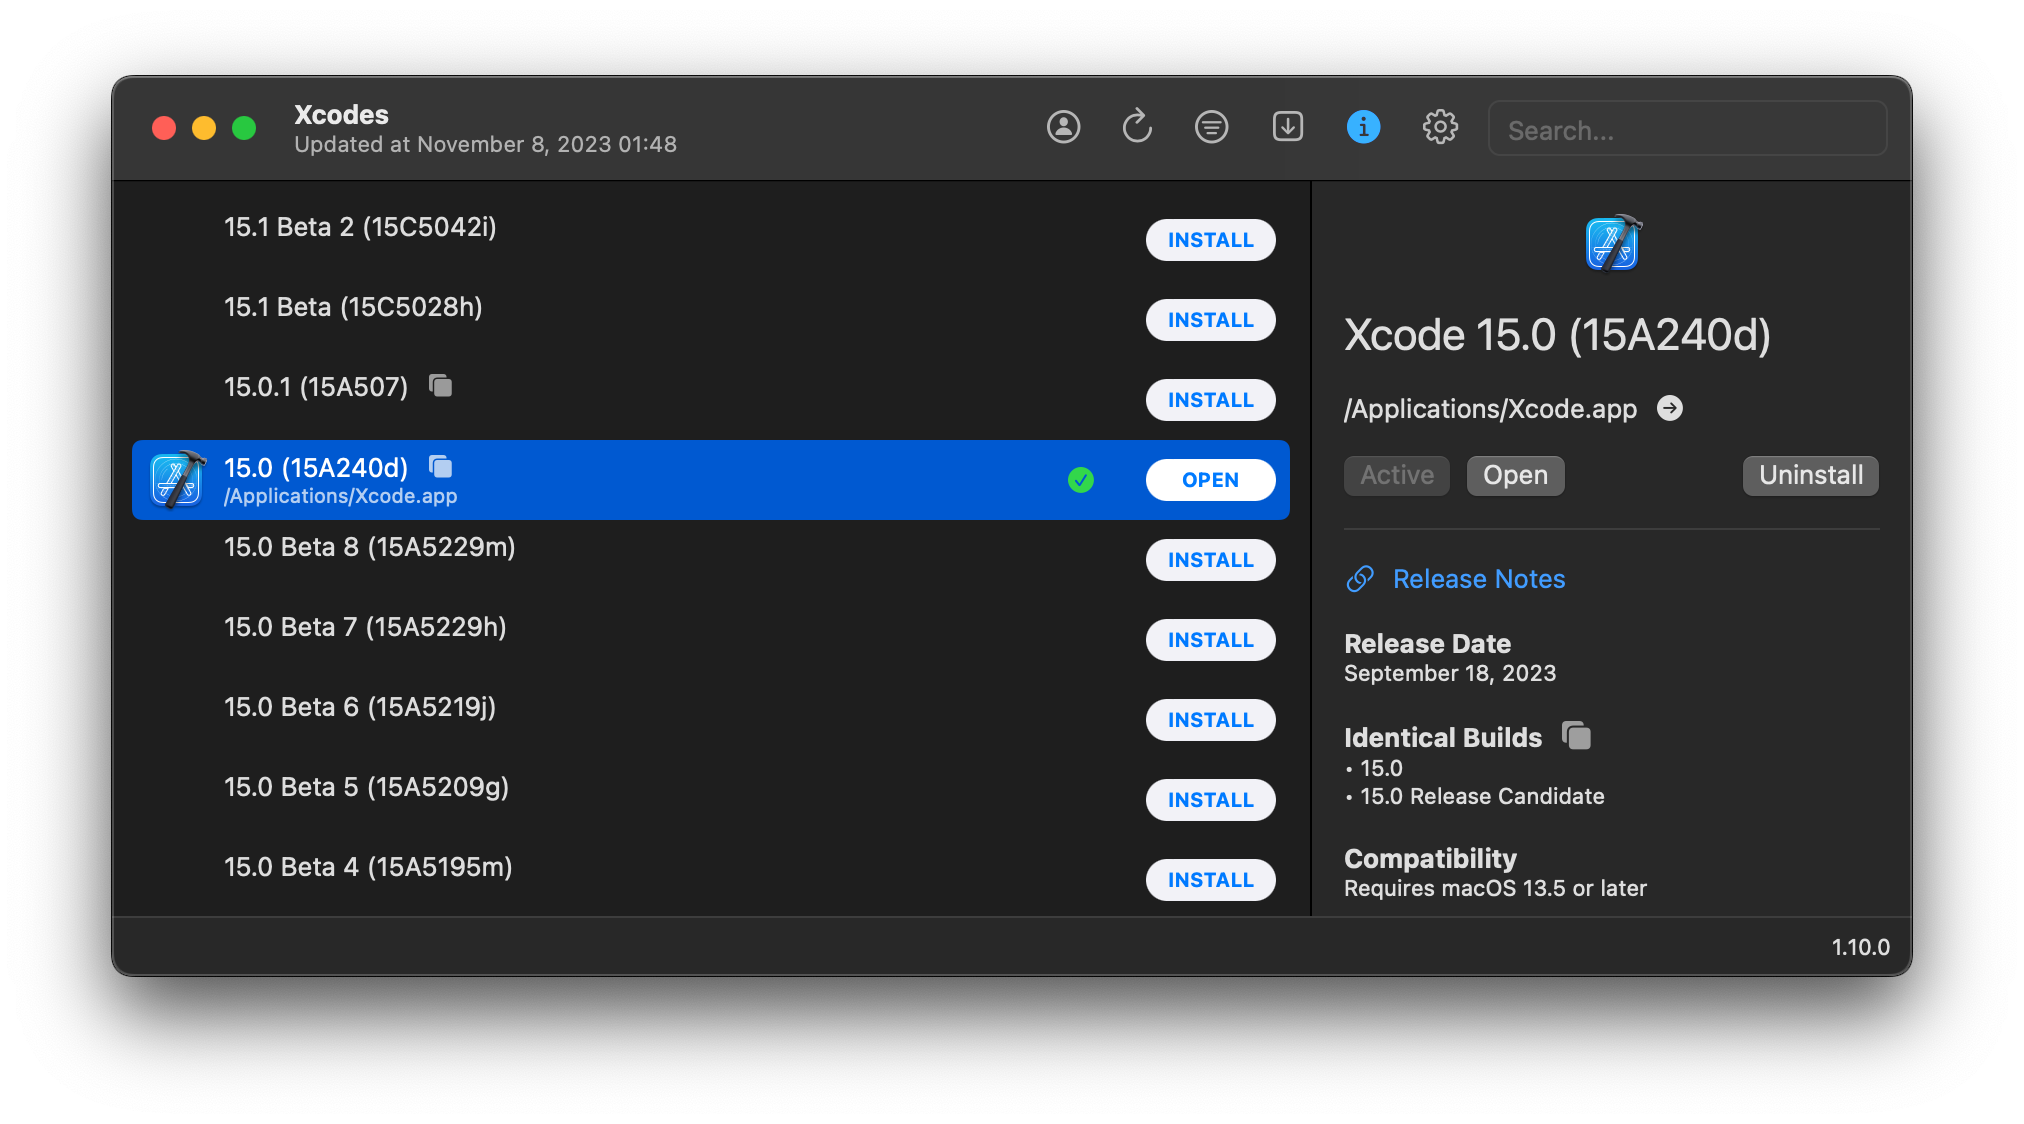
Task: Install 15.0.1 (15A507)
Action: (x=1210, y=400)
